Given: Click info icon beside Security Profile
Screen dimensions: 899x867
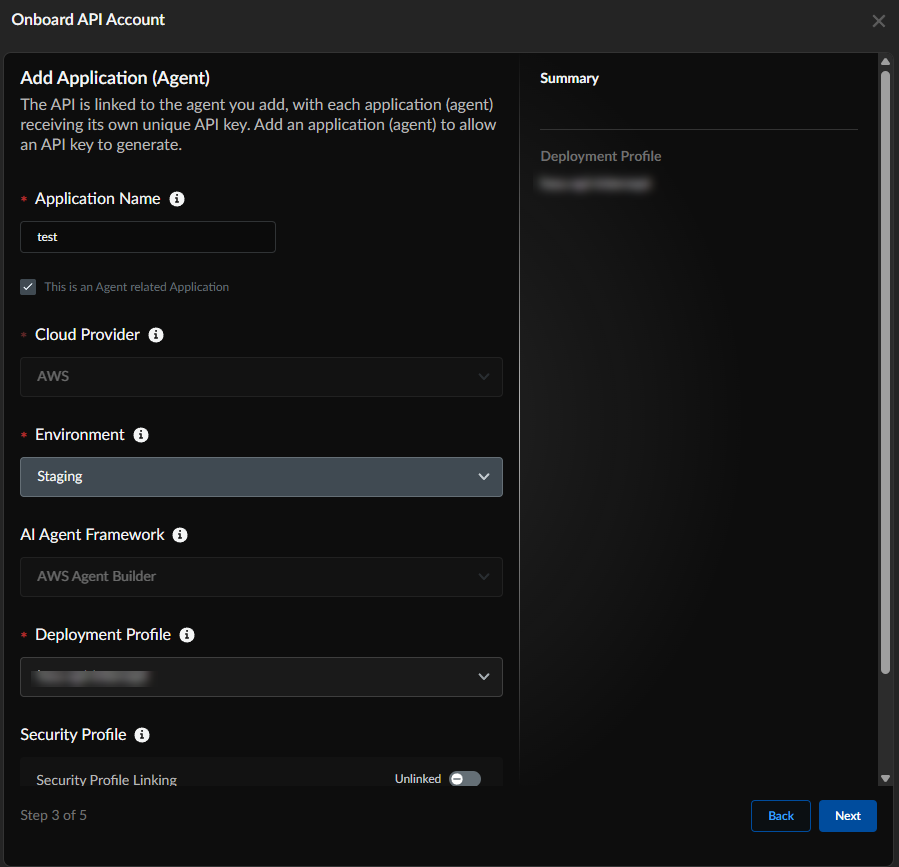Looking at the screenshot, I should pyautogui.click(x=142, y=735).
